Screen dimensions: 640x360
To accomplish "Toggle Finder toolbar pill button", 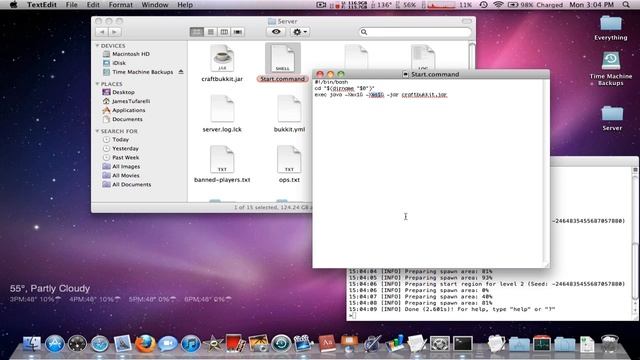I will tap(467, 21).
